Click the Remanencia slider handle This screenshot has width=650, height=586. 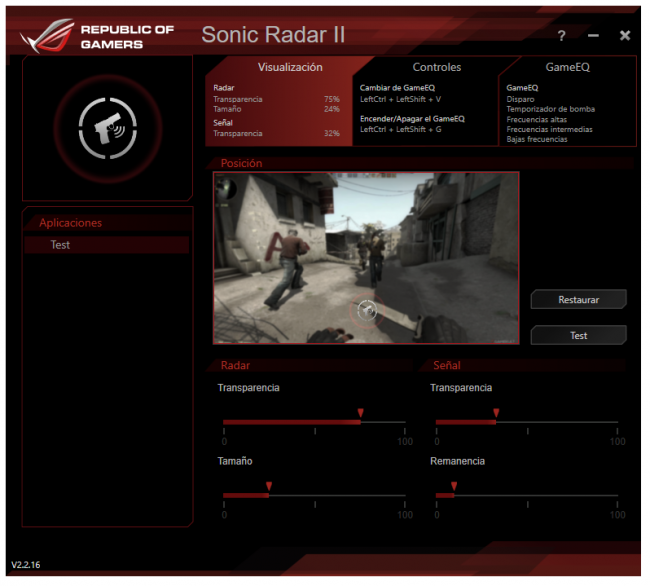tap(454, 488)
